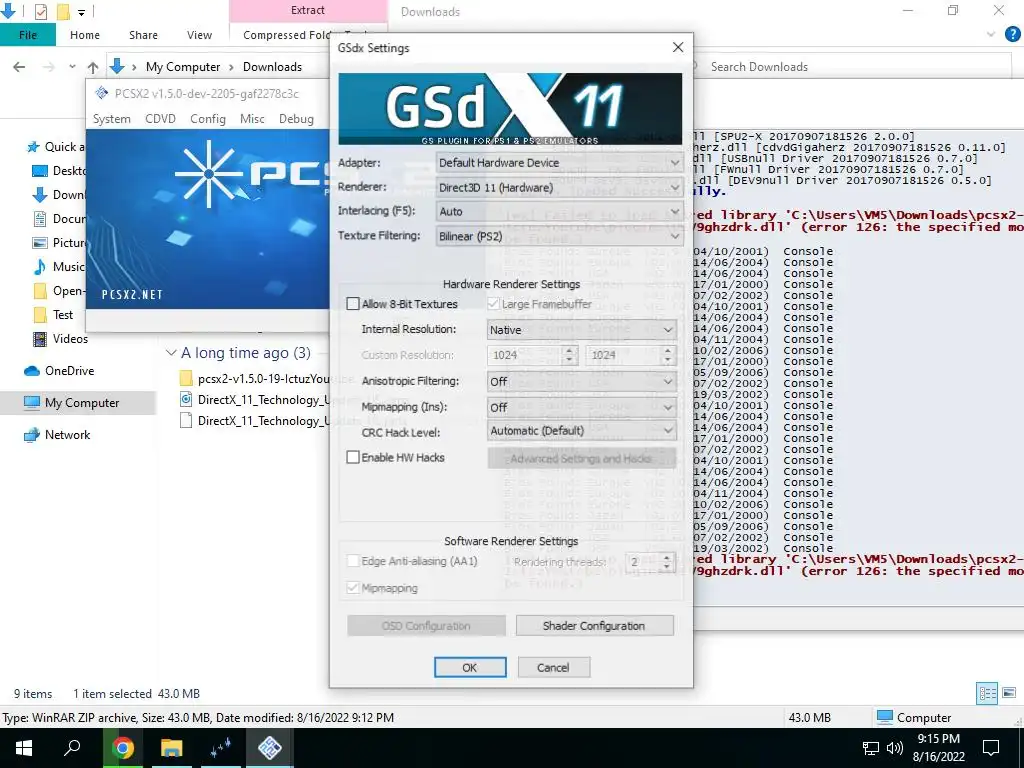Open the Internal Resolution dropdown set to Native
This screenshot has width=1024, height=768.
[x=581, y=330]
